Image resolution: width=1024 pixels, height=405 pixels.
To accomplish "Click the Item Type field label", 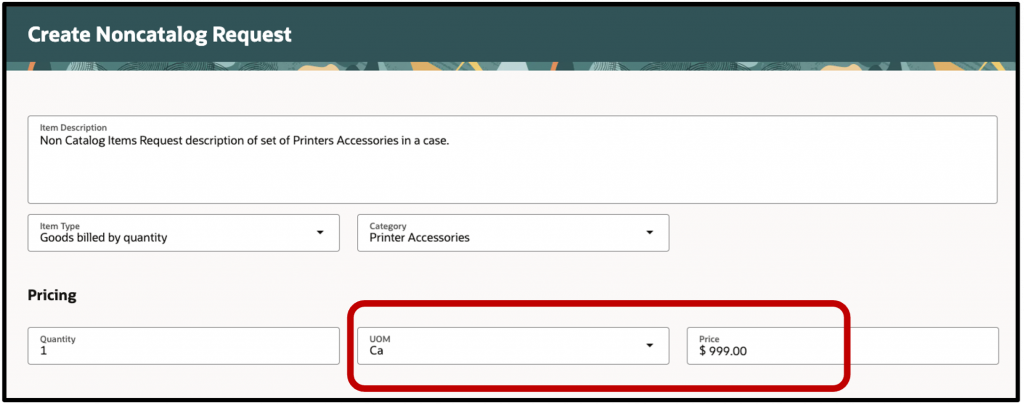I will tap(59, 226).
